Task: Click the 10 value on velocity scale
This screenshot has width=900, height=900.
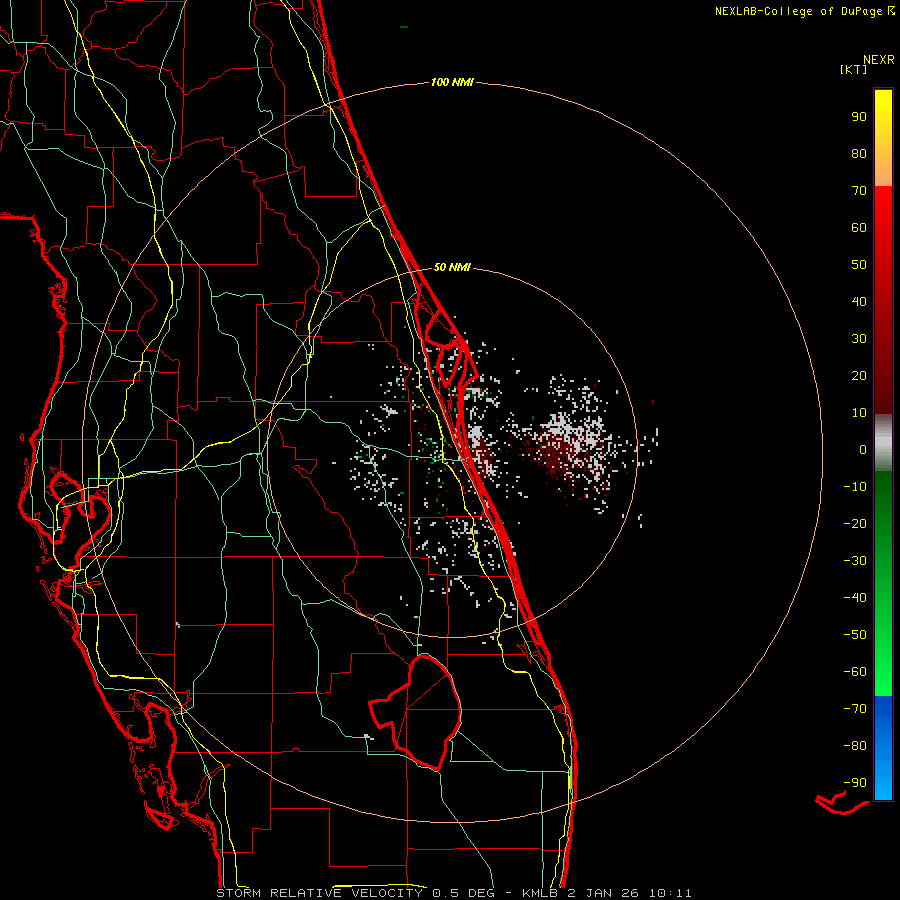Action: pyautogui.click(x=859, y=413)
